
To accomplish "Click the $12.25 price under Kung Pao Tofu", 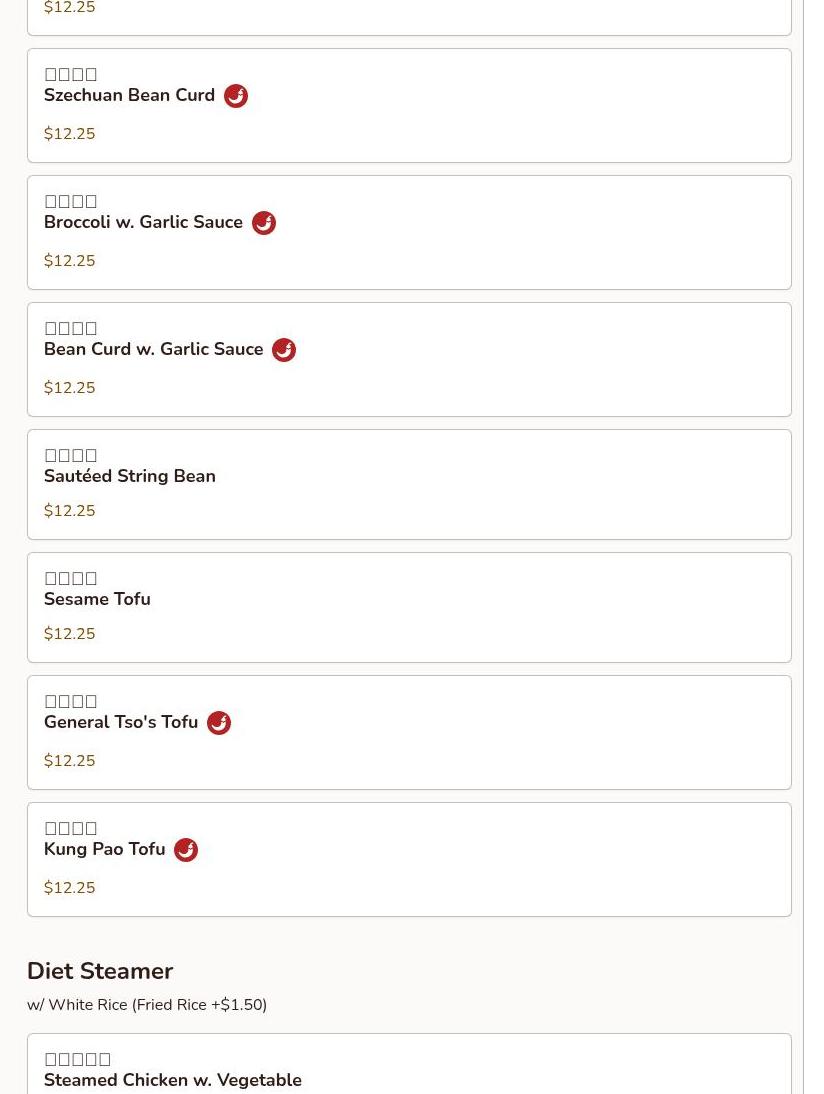I will point(70,888).
